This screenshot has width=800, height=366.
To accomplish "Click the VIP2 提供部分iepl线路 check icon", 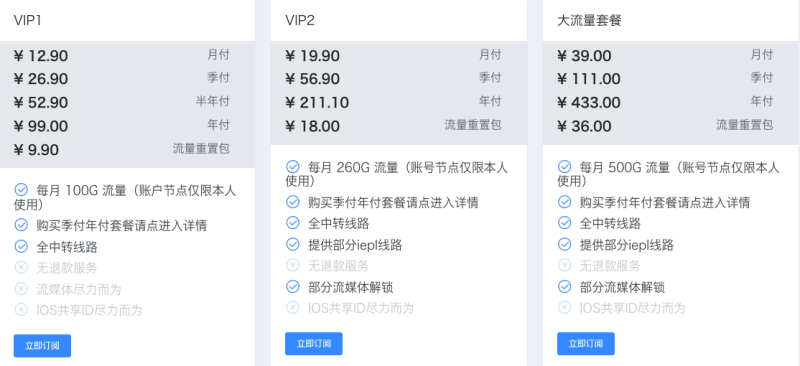I will point(292,245).
